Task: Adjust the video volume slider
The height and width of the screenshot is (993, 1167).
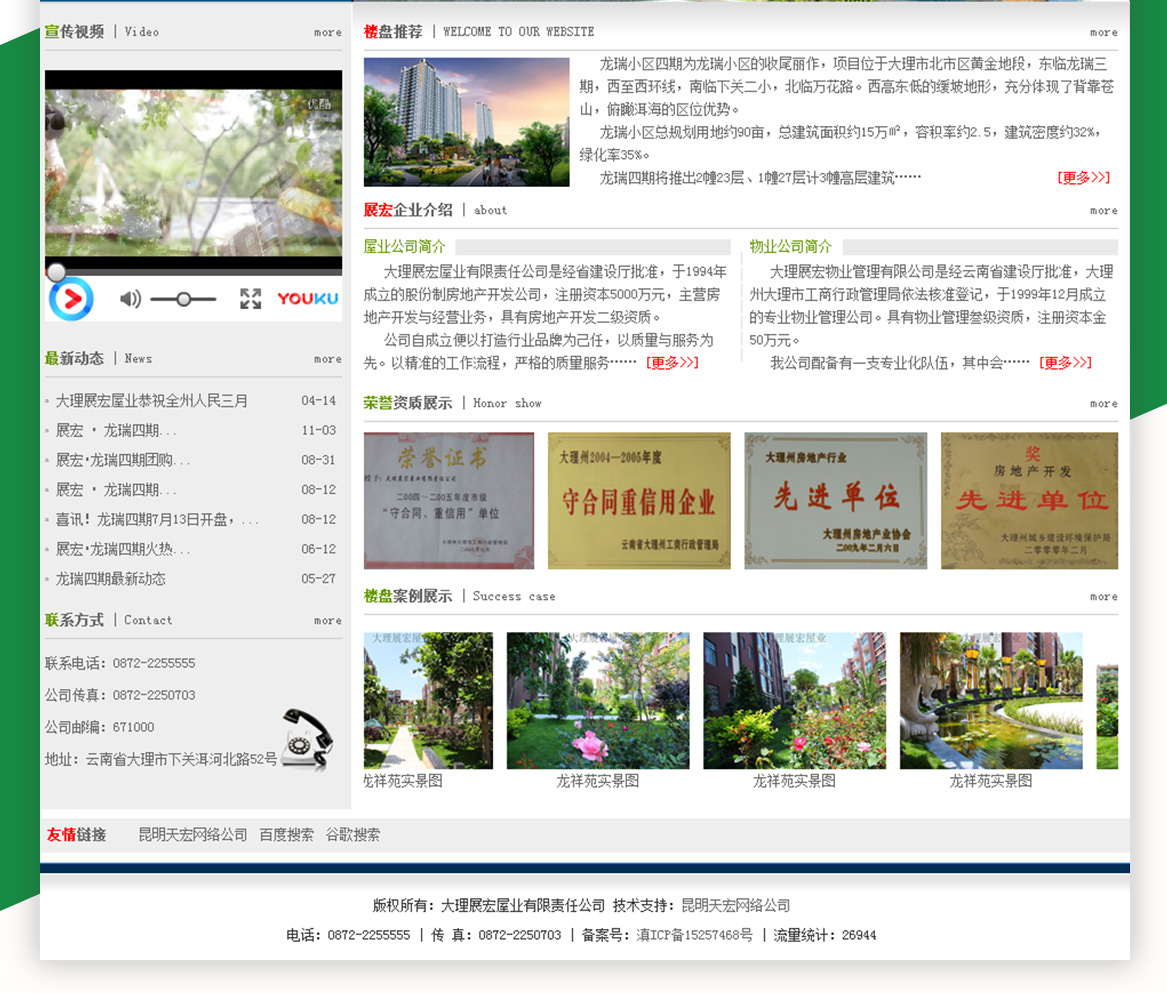Action: pyautogui.click(x=183, y=299)
